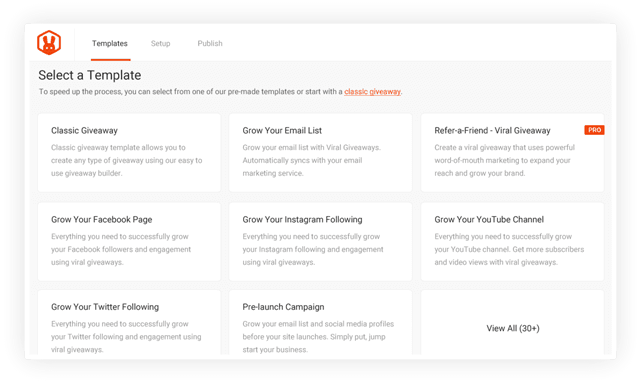The image size is (641, 383).
Task: Choose Grow Your Instagram Following template
Action: (320, 242)
